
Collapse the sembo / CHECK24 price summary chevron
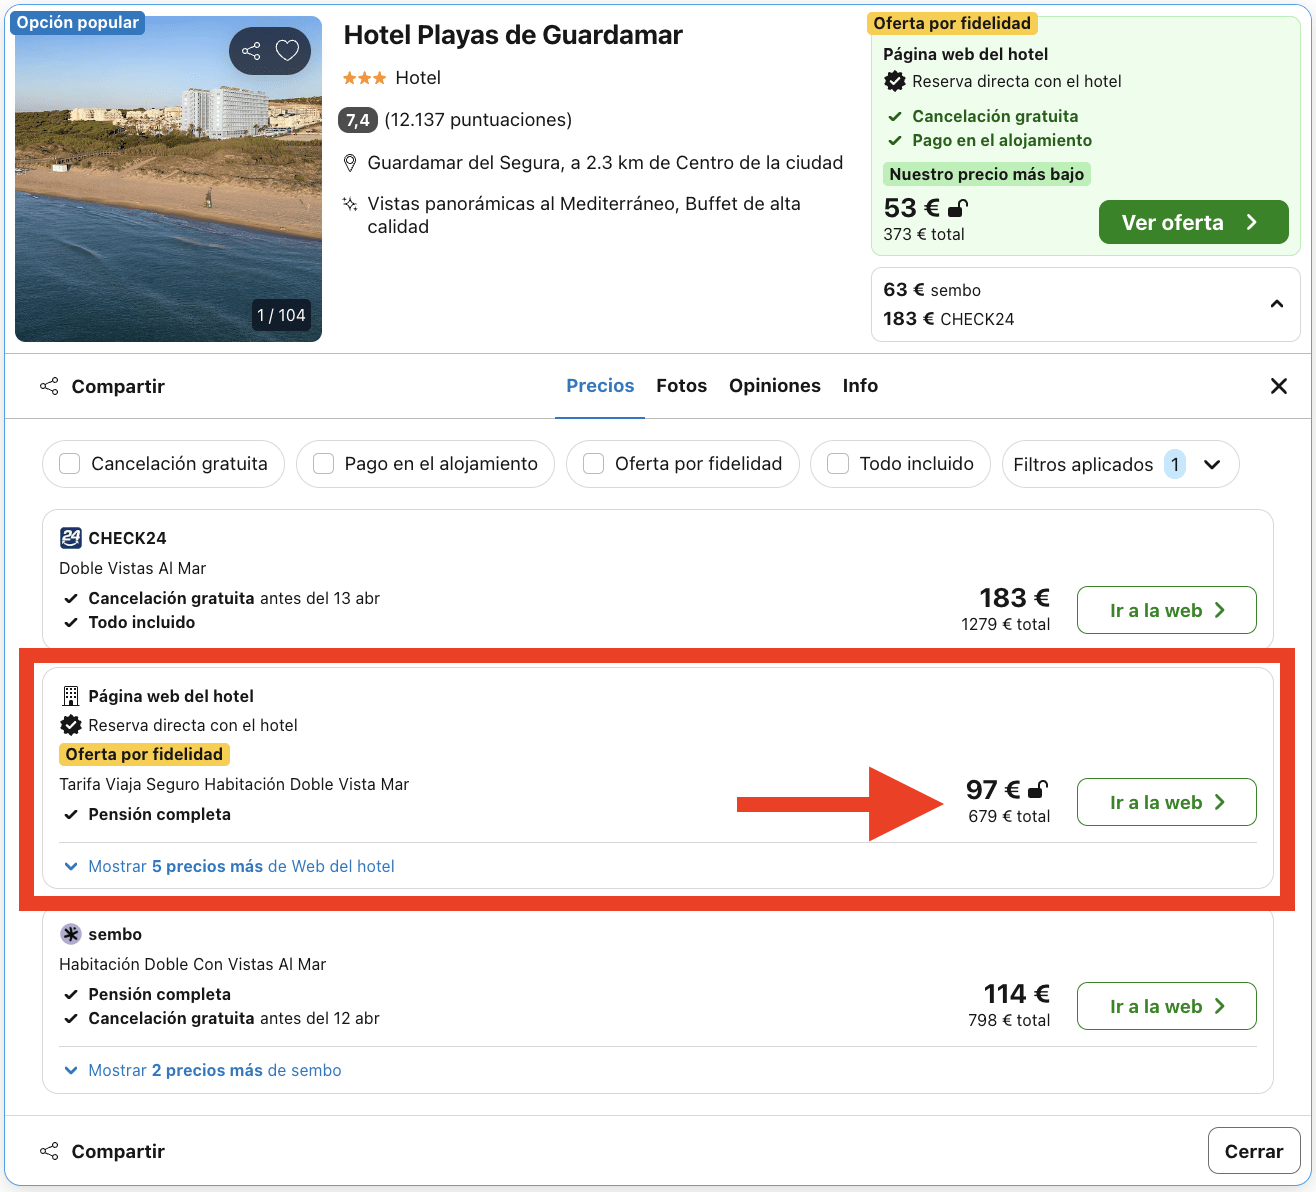(1277, 304)
